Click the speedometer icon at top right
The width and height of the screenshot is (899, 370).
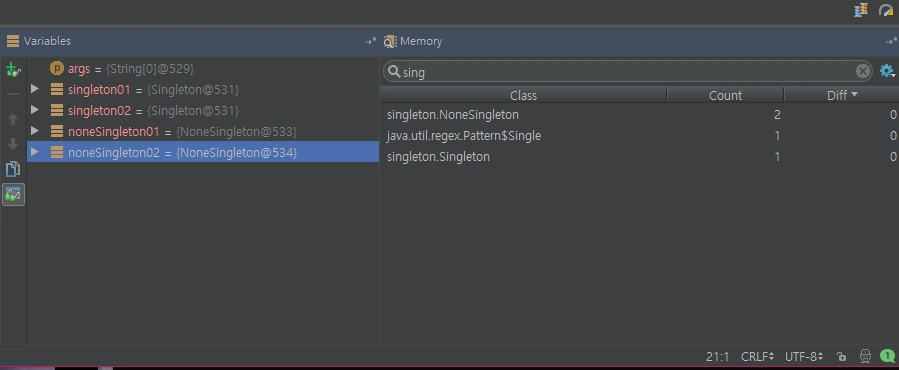click(886, 10)
